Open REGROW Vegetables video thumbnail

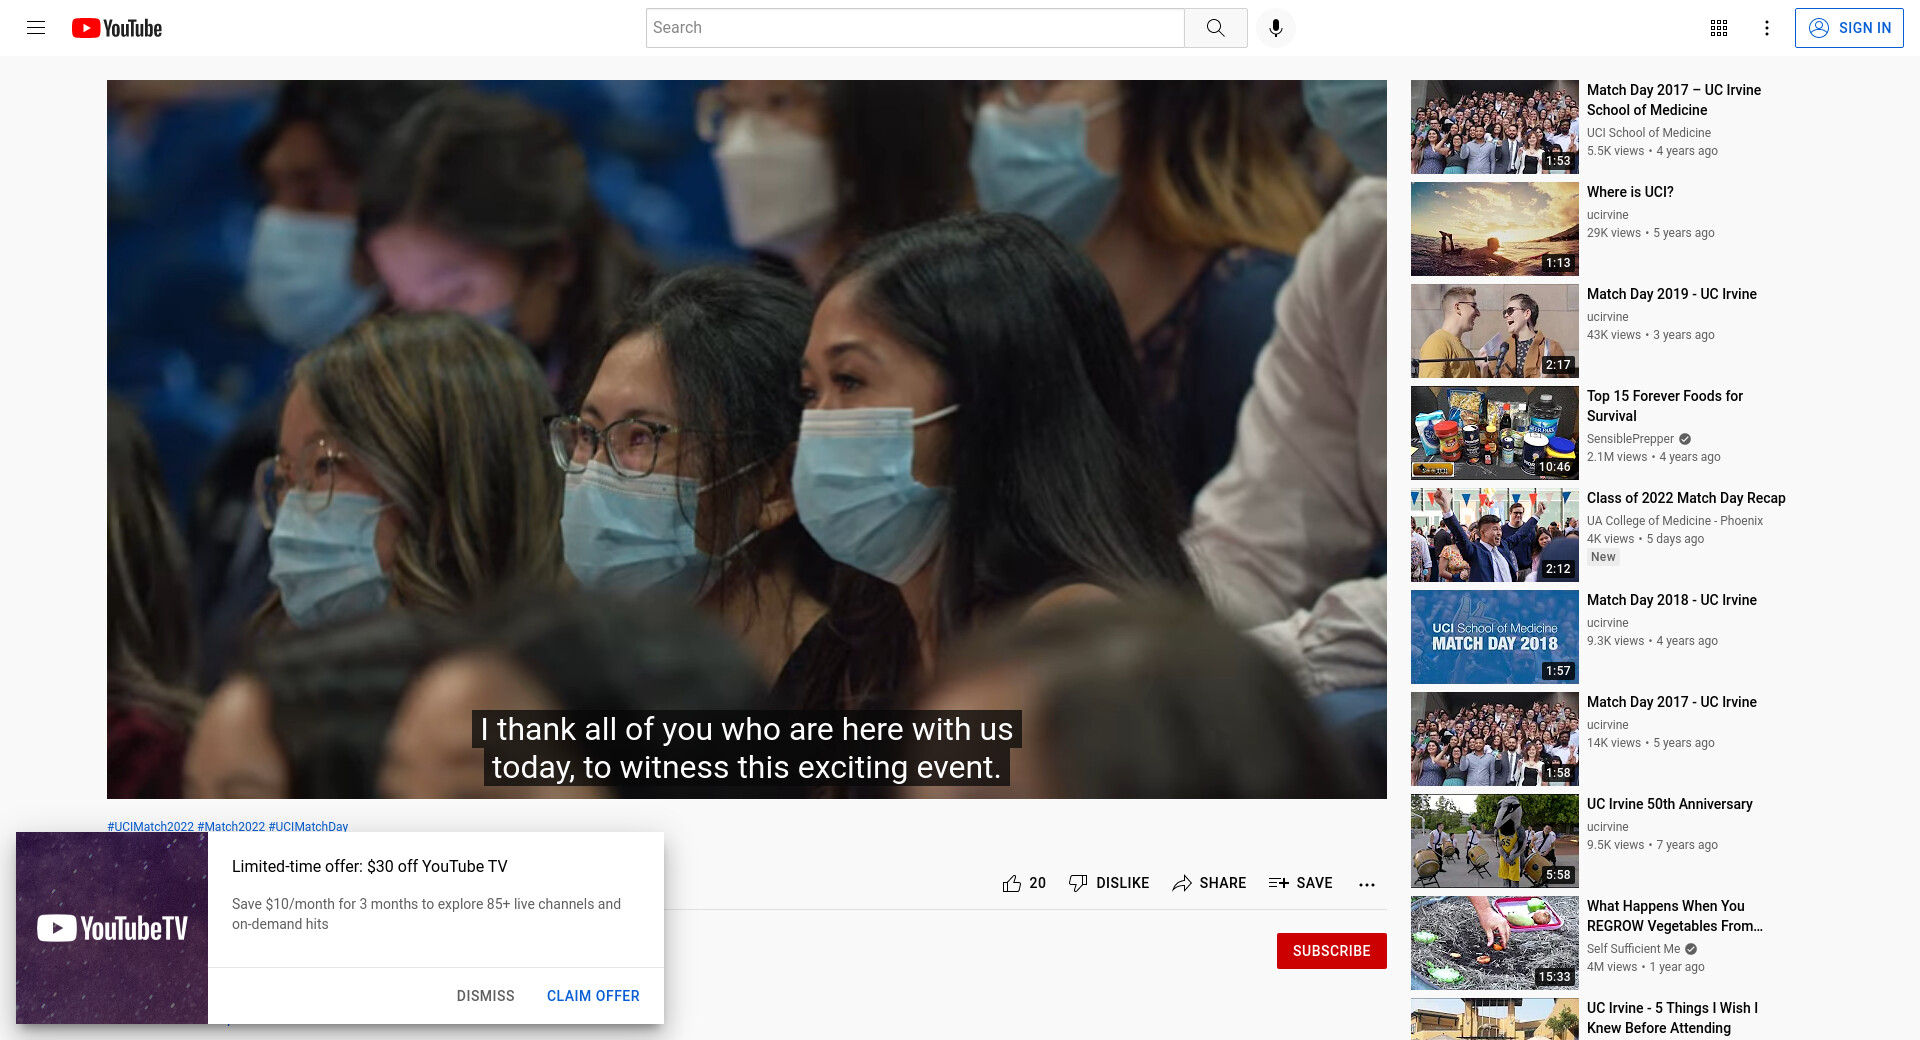pyautogui.click(x=1494, y=943)
